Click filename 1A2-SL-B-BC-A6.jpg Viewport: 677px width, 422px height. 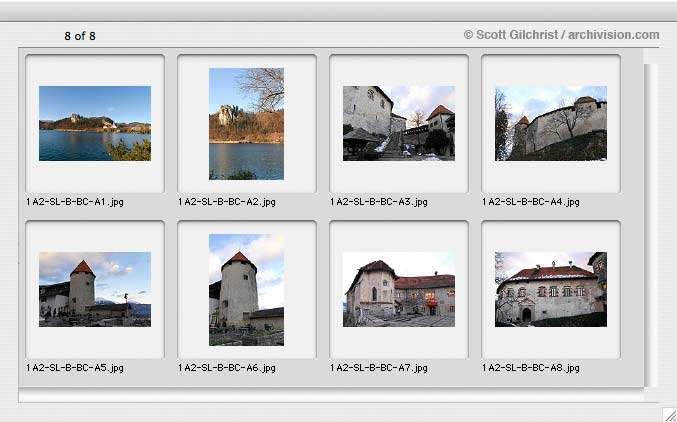(x=227, y=368)
